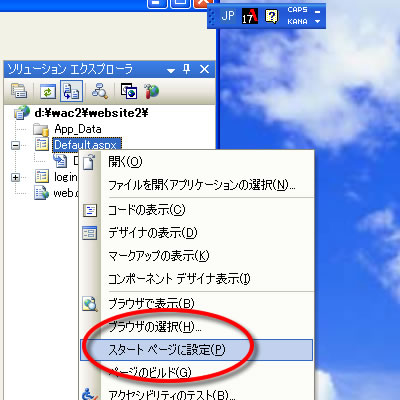Toggle the pin auto-hide for Solution Explorer

pyautogui.click(x=187, y=69)
